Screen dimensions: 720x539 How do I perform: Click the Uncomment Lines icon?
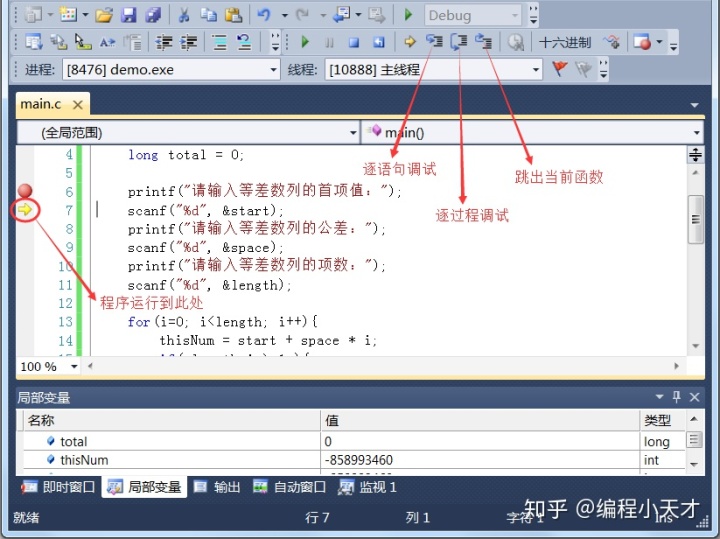(244, 42)
